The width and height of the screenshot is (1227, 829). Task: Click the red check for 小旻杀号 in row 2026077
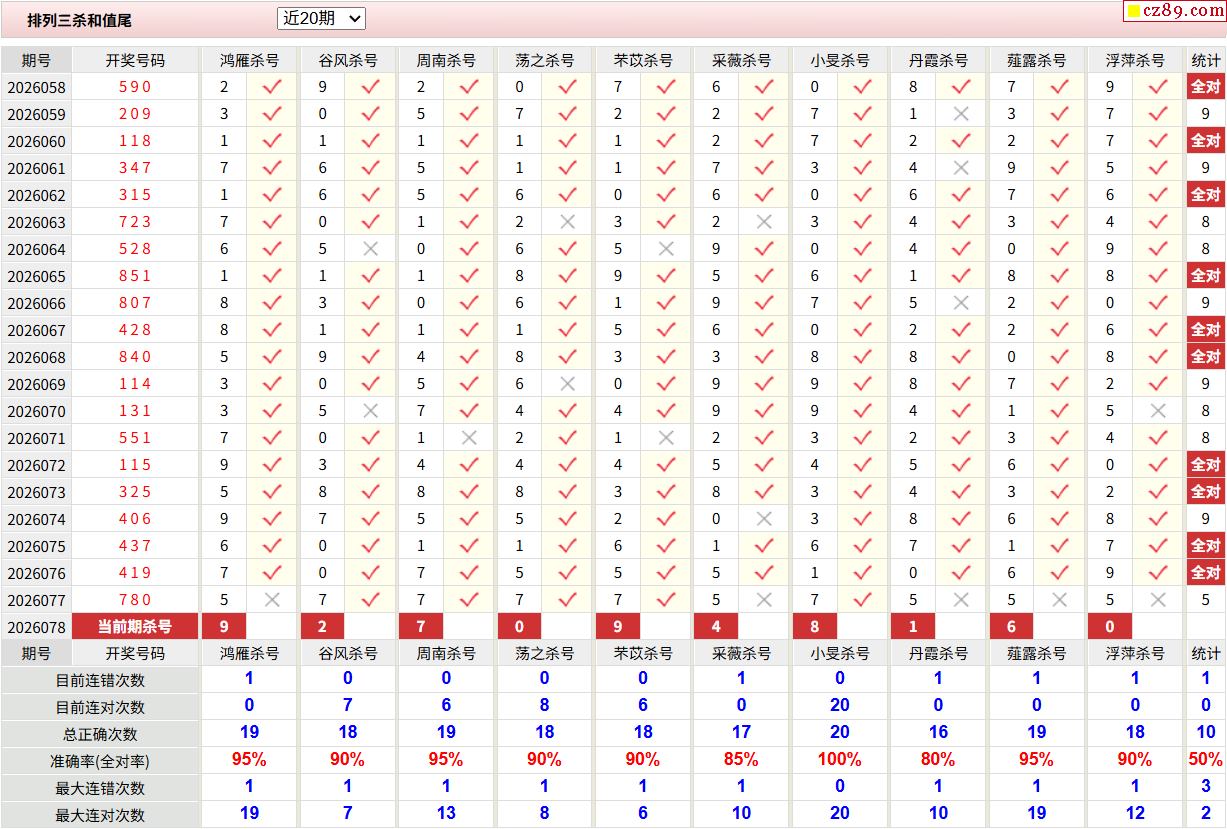pyautogui.click(x=863, y=600)
